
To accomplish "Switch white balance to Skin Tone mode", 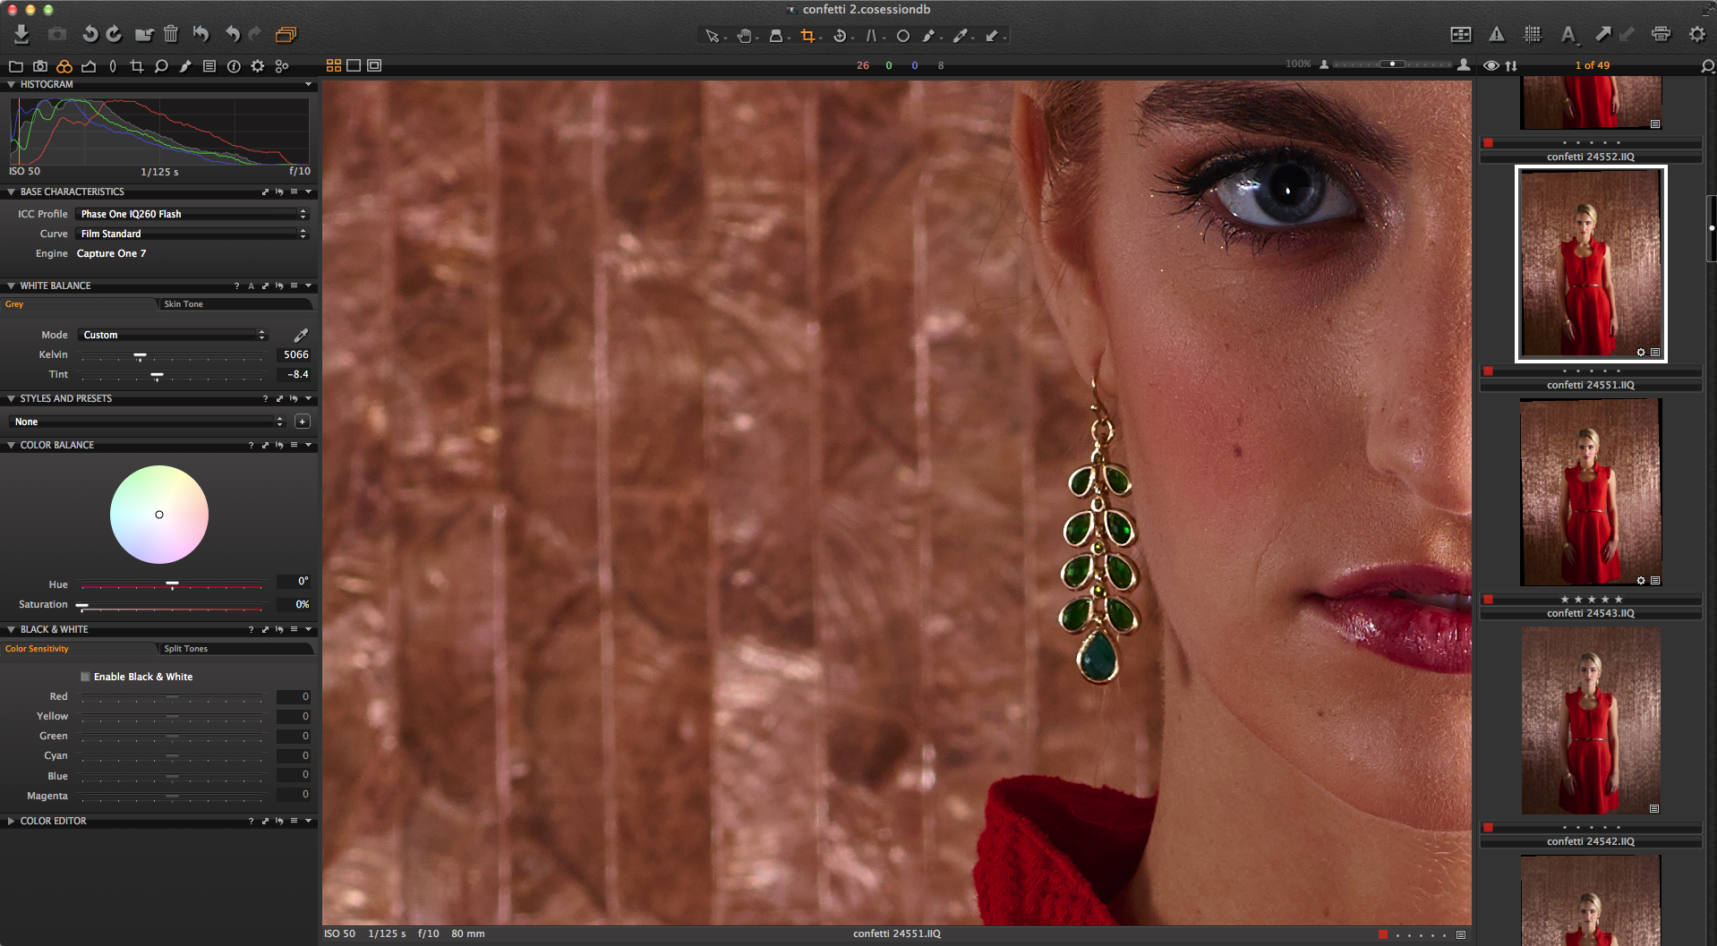I will (184, 303).
